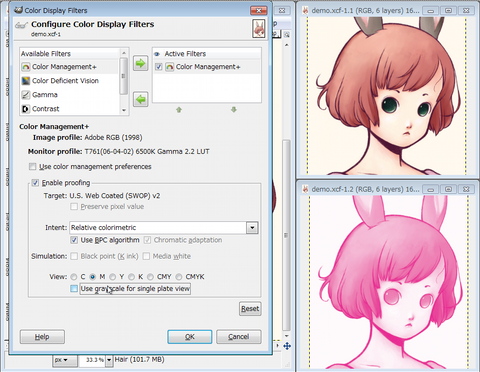Uncheck Enable proofing

click(35, 183)
